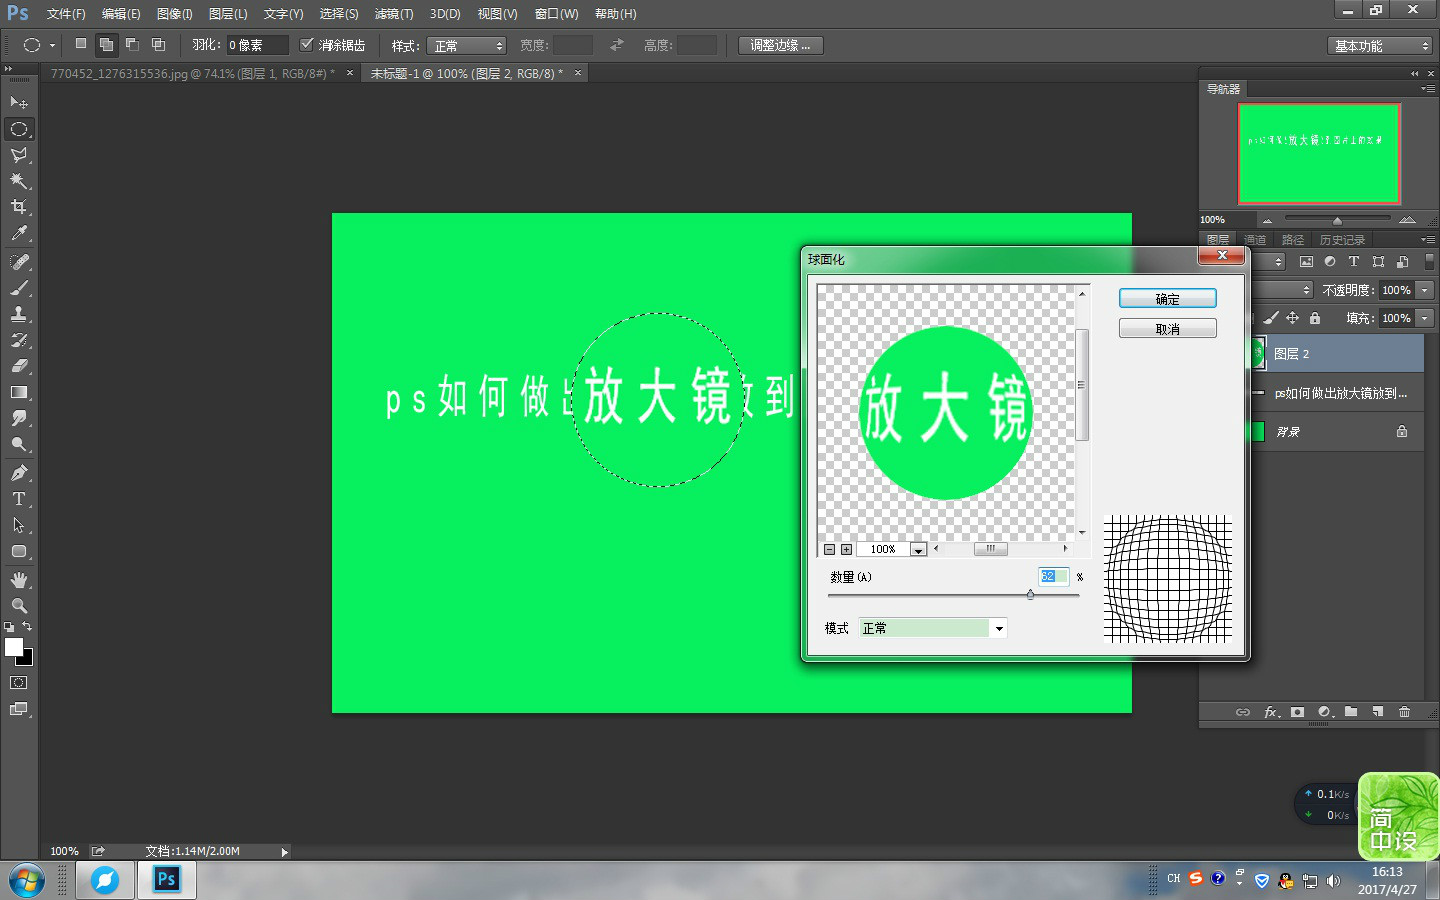The width and height of the screenshot is (1440, 900).
Task: Select the Eyedropper tool
Action: 19,233
